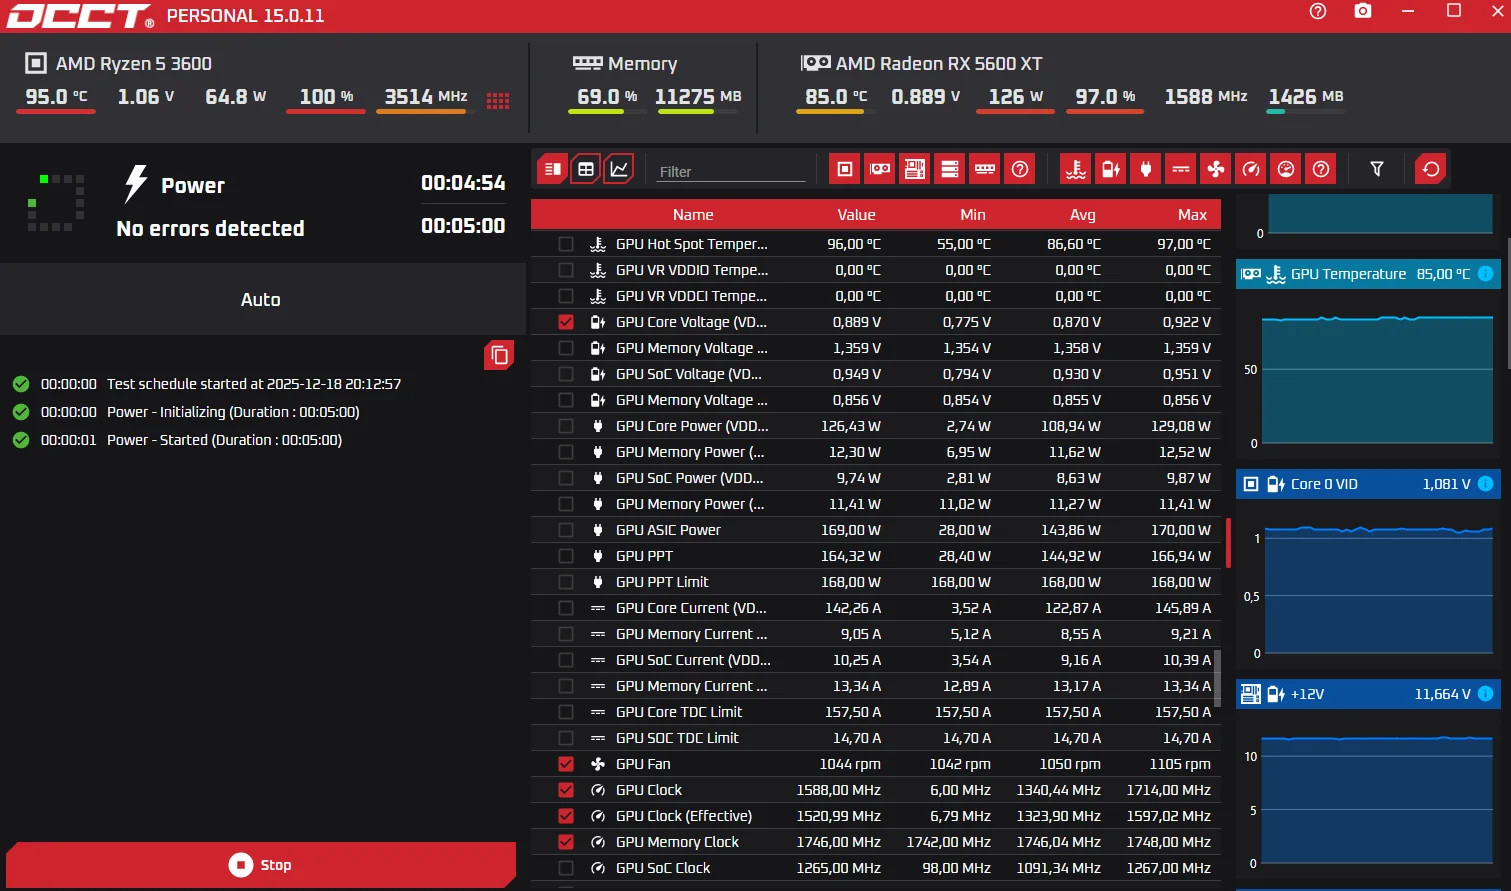Sort the sensor table by Avg column
Image resolution: width=1511 pixels, height=891 pixels.
tap(1083, 215)
